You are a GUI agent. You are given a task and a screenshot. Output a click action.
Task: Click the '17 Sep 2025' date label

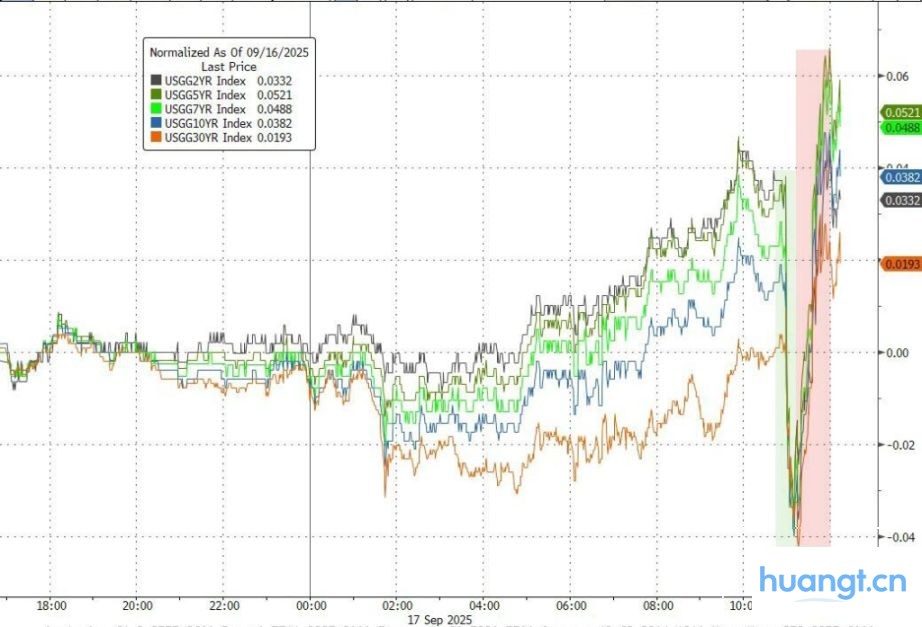tap(441, 619)
